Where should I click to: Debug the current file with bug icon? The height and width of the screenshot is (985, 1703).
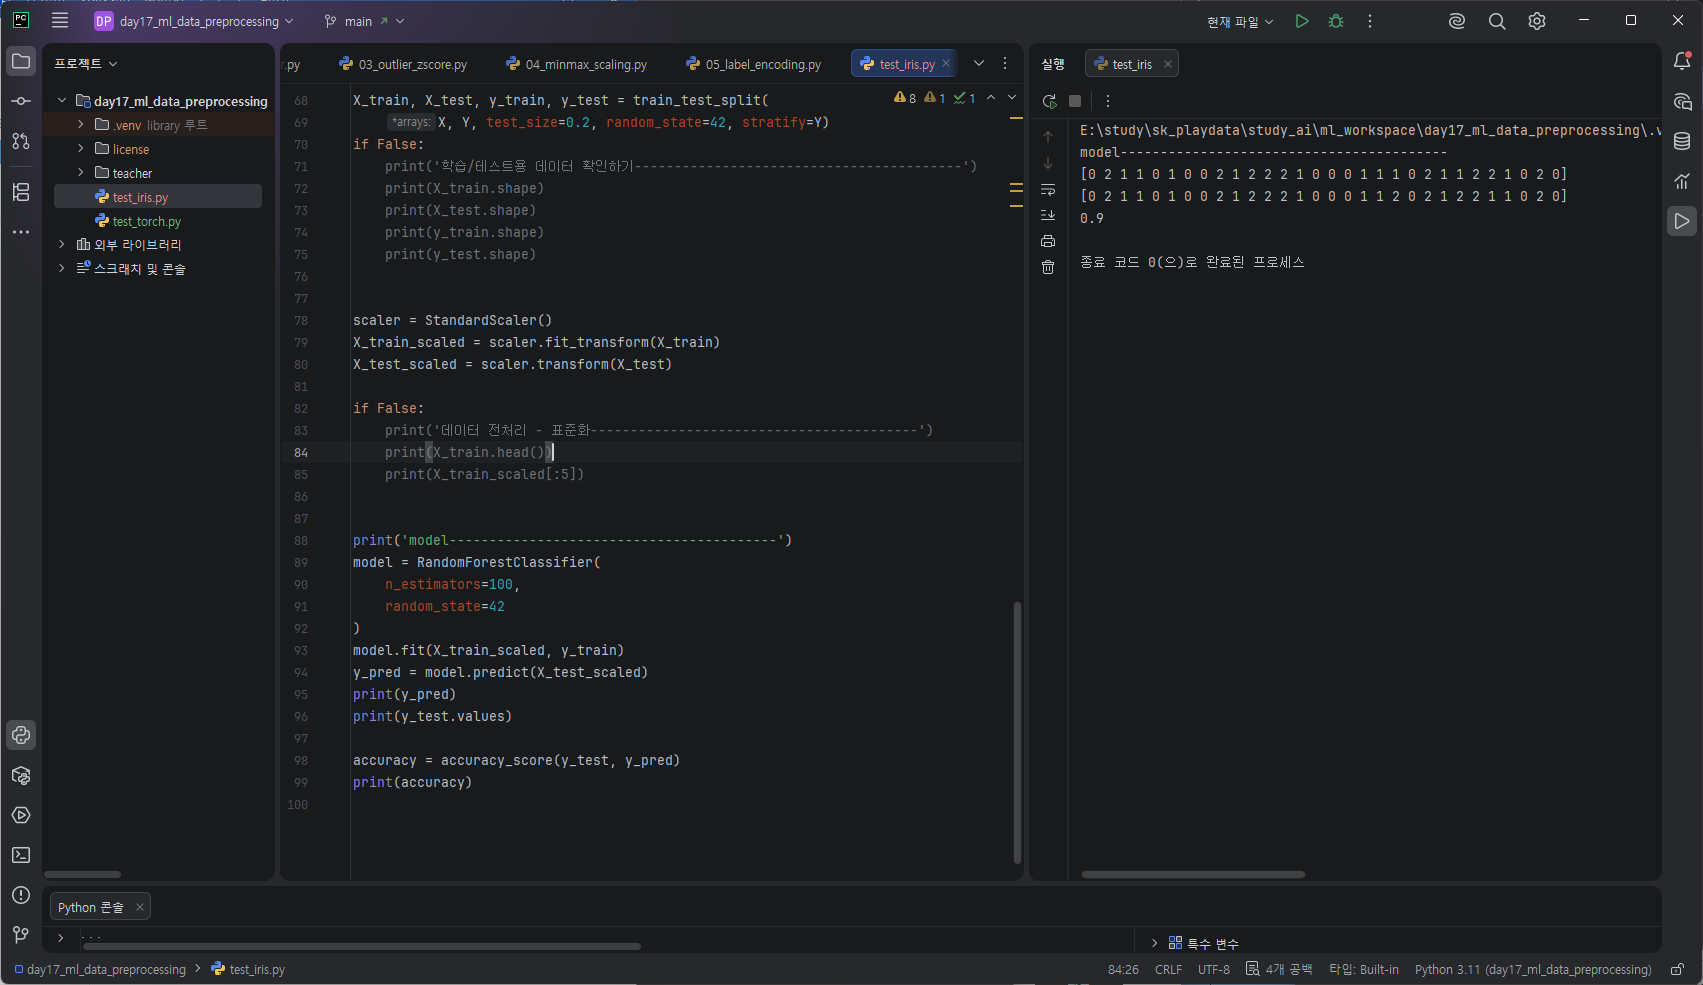1336,21
